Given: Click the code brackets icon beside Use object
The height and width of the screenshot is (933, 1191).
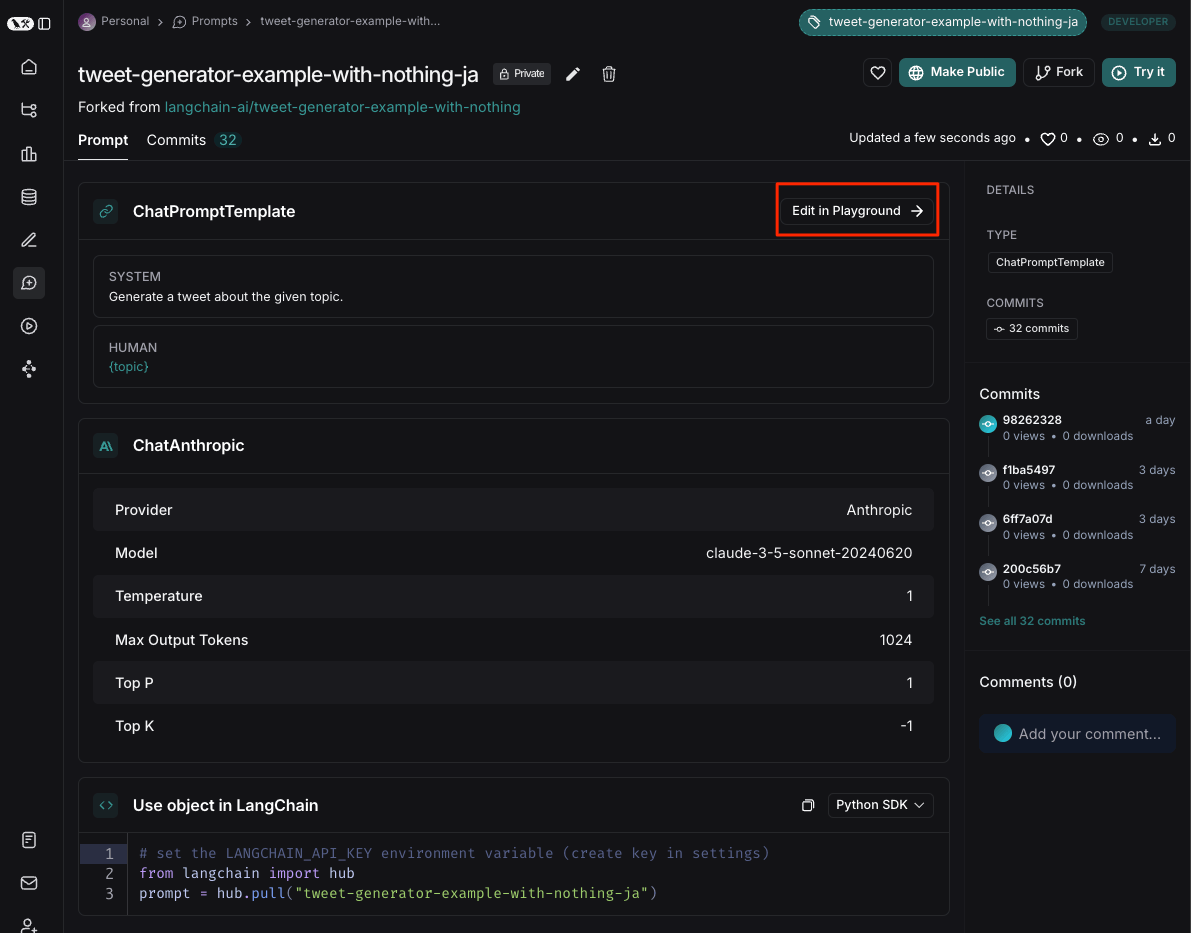Looking at the screenshot, I should [x=106, y=805].
